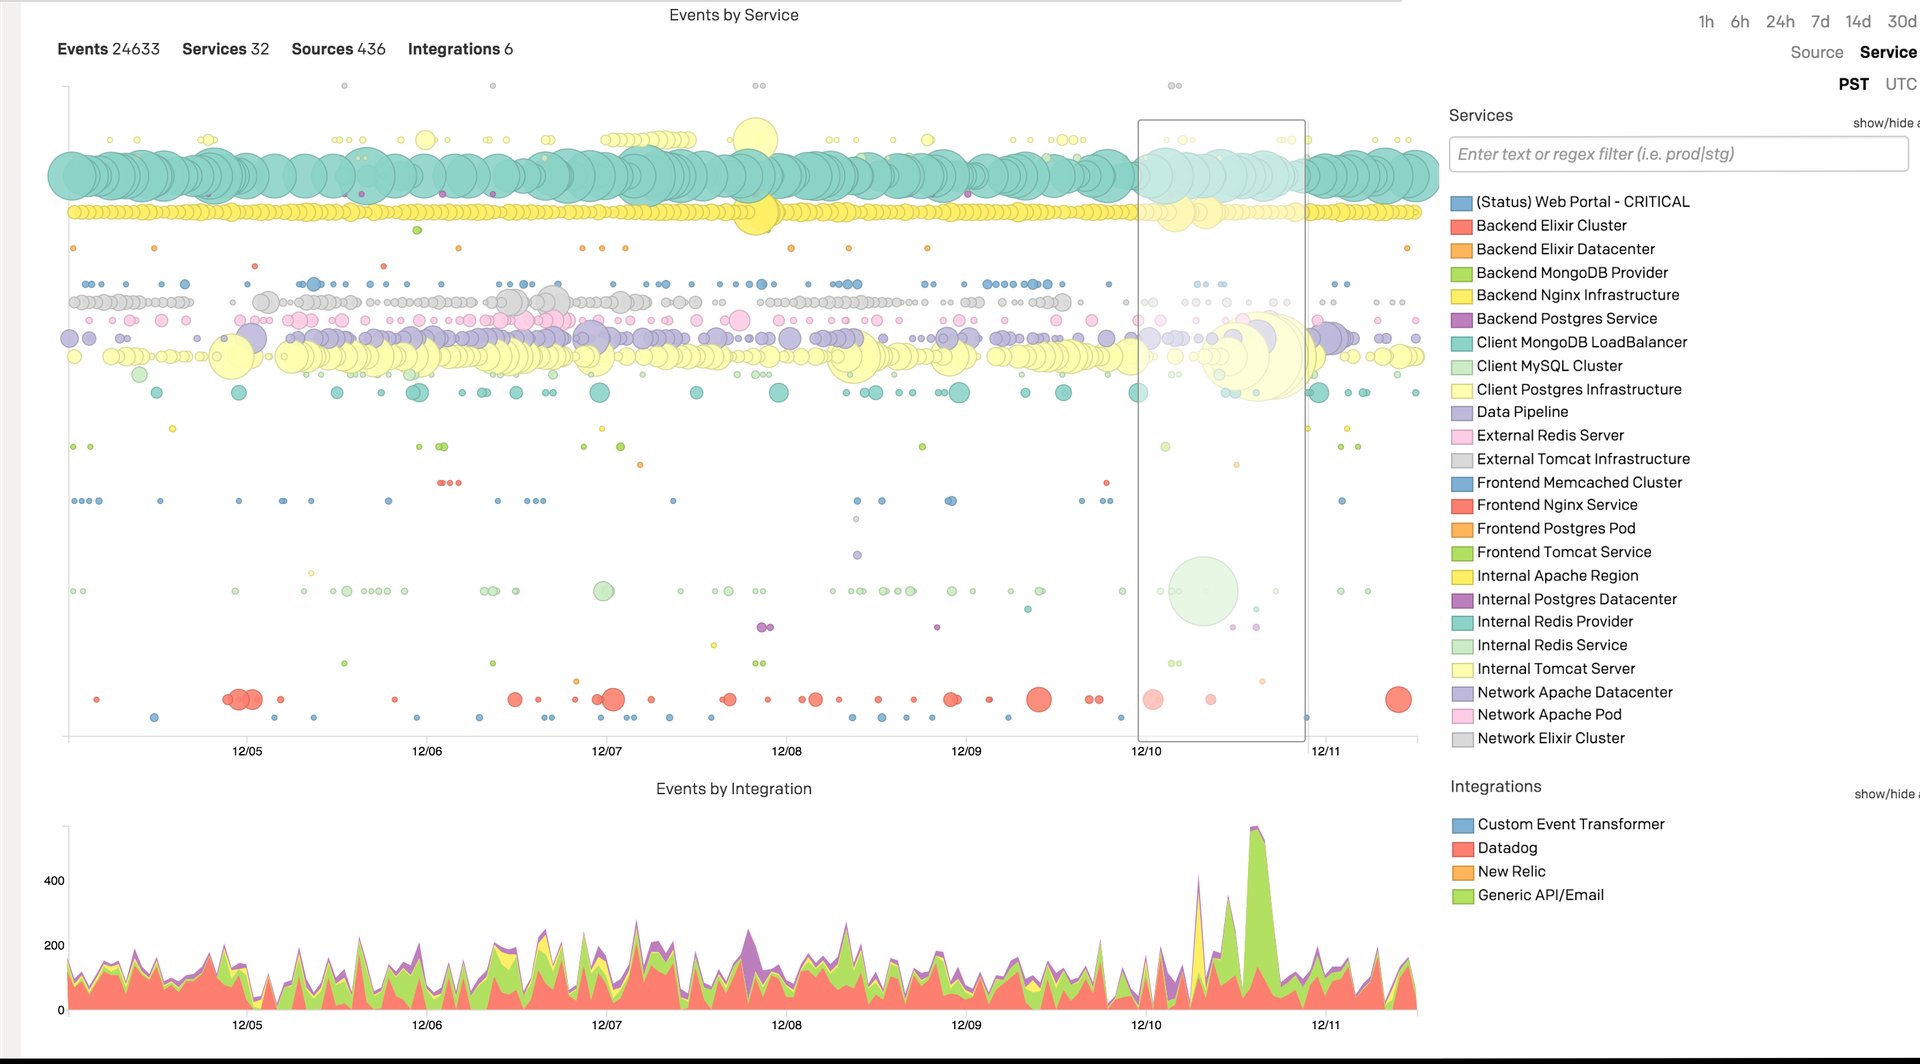The image size is (1920, 1064).
Task: Click show/hide link beside Services heading
Action: pos(1884,123)
